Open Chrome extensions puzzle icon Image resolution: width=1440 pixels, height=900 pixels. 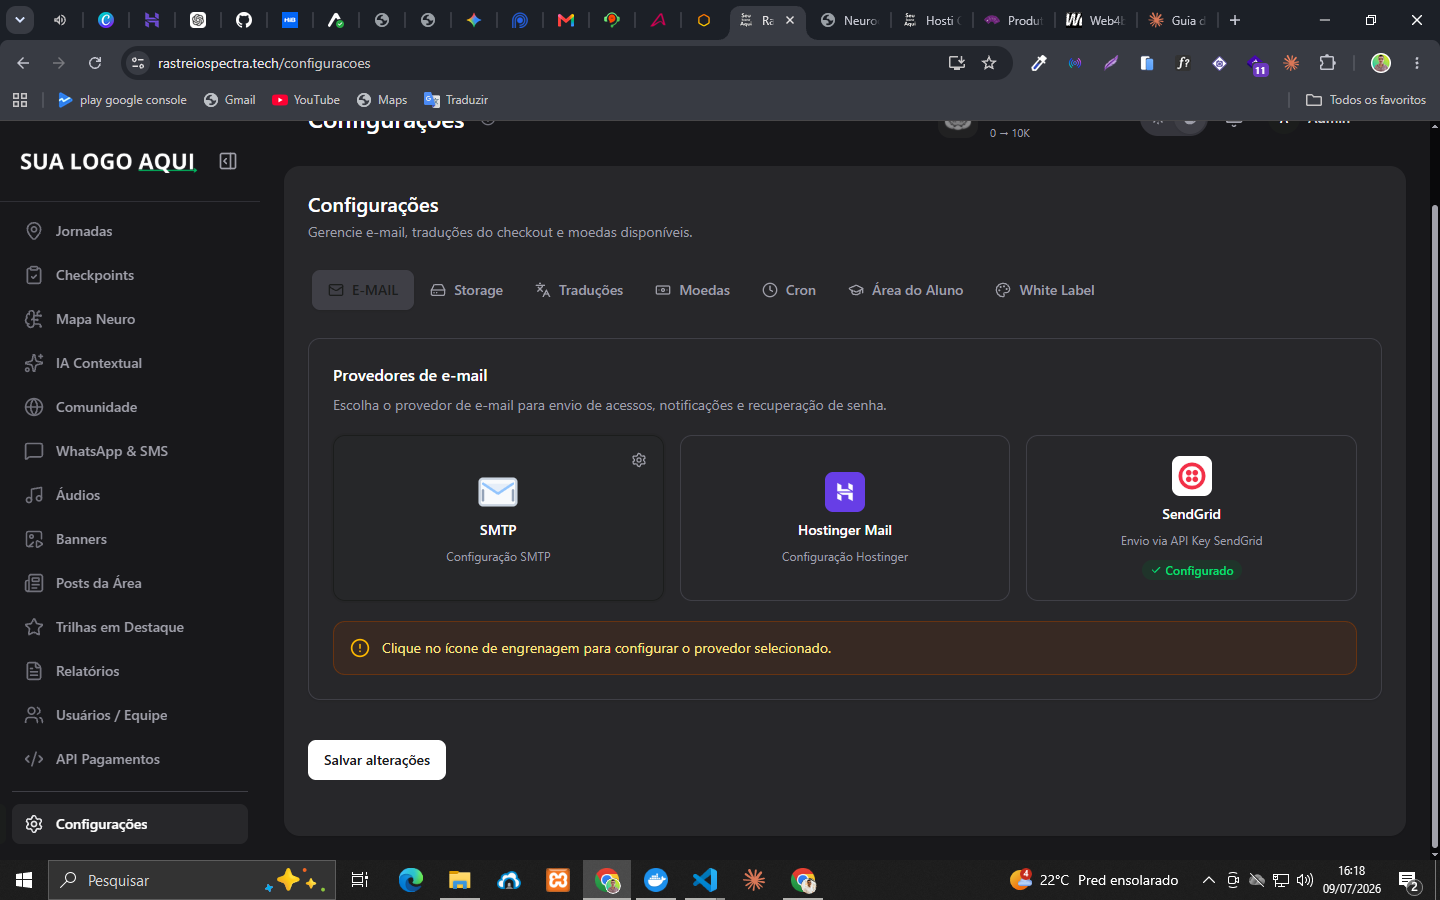coord(1327,63)
